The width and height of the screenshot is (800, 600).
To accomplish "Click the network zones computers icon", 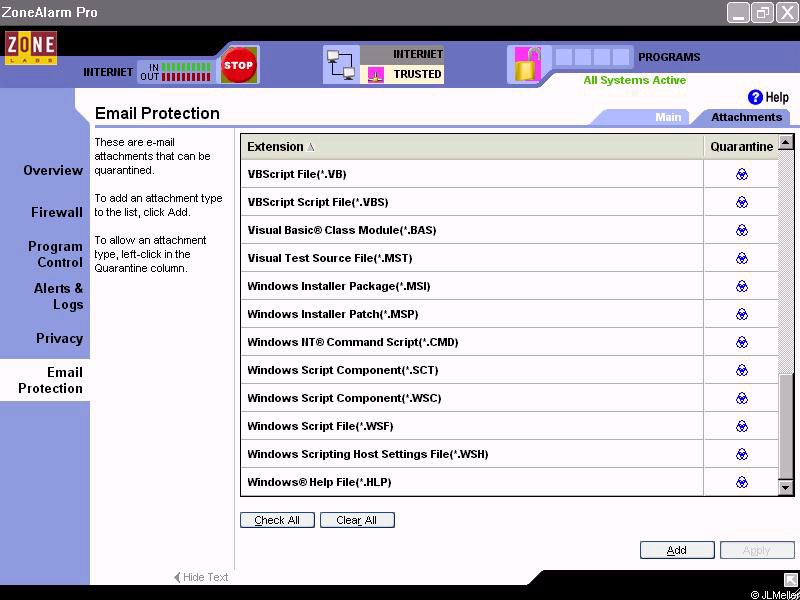I will click(x=341, y=64).
